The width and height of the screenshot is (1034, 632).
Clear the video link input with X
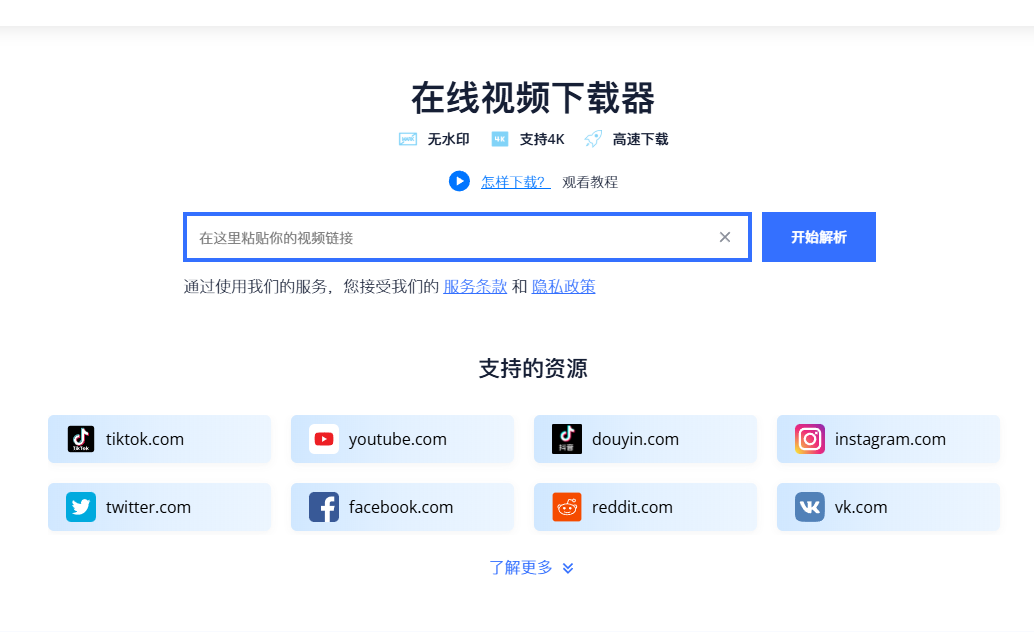[x=725, y=237]
